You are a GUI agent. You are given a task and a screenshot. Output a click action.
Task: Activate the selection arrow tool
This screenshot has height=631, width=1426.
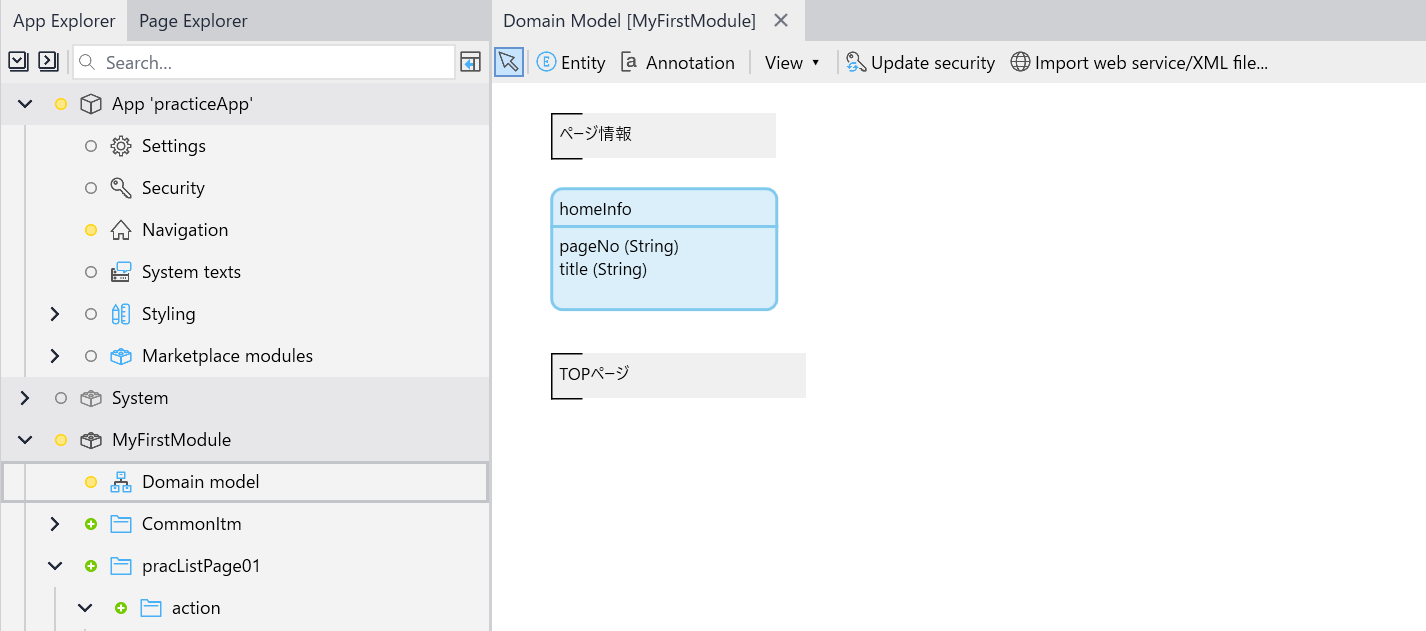click(x=508, y=61)
